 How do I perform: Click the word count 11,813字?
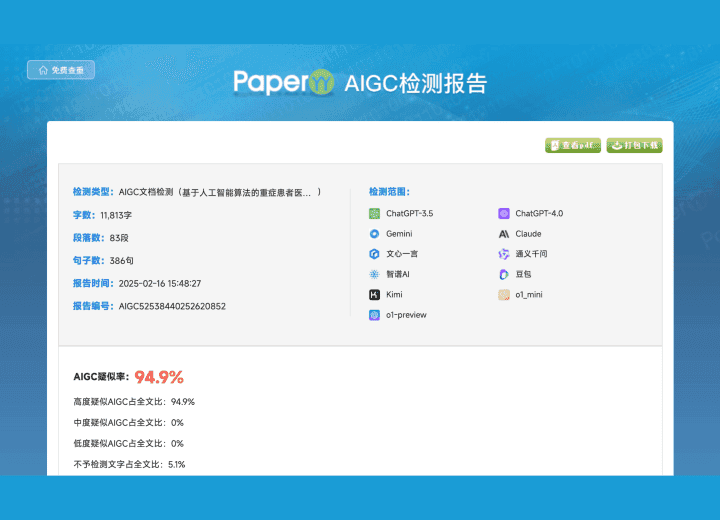[116, 215]
